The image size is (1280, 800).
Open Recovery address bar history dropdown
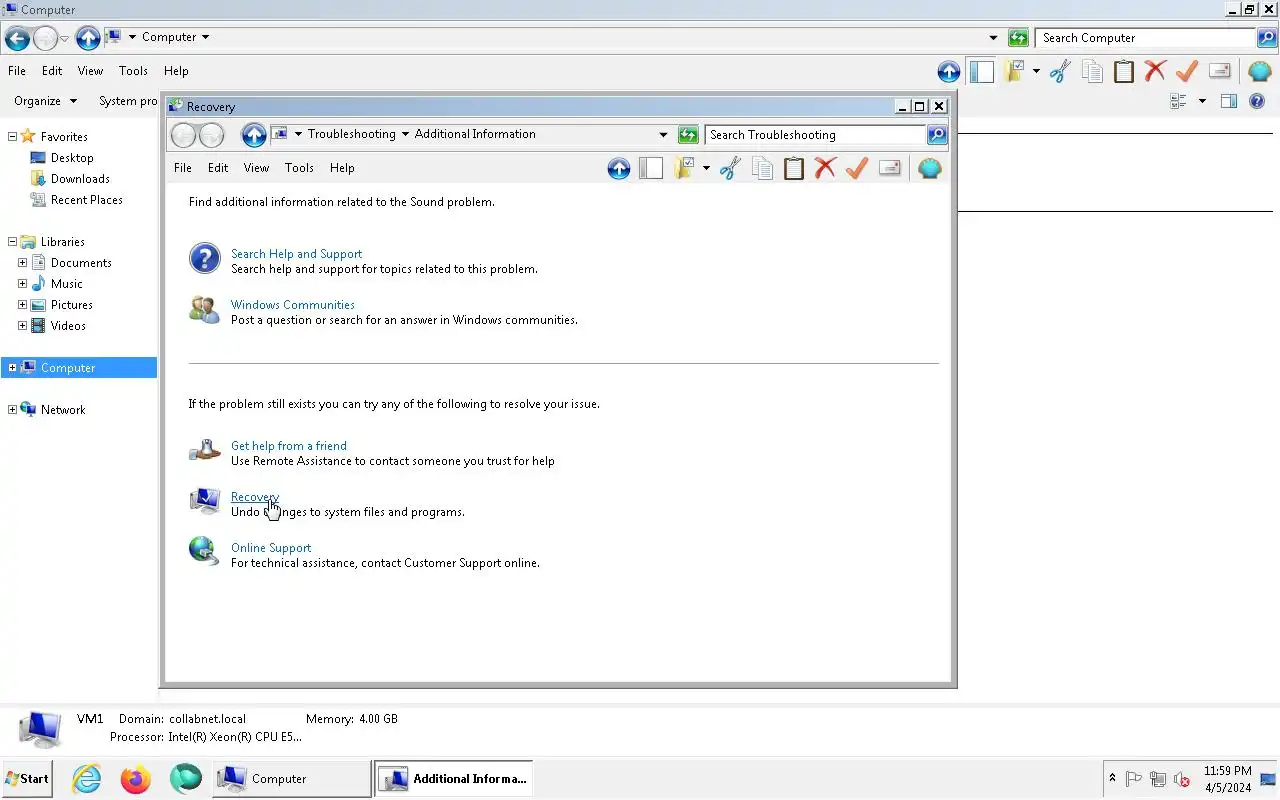point(663,135)
